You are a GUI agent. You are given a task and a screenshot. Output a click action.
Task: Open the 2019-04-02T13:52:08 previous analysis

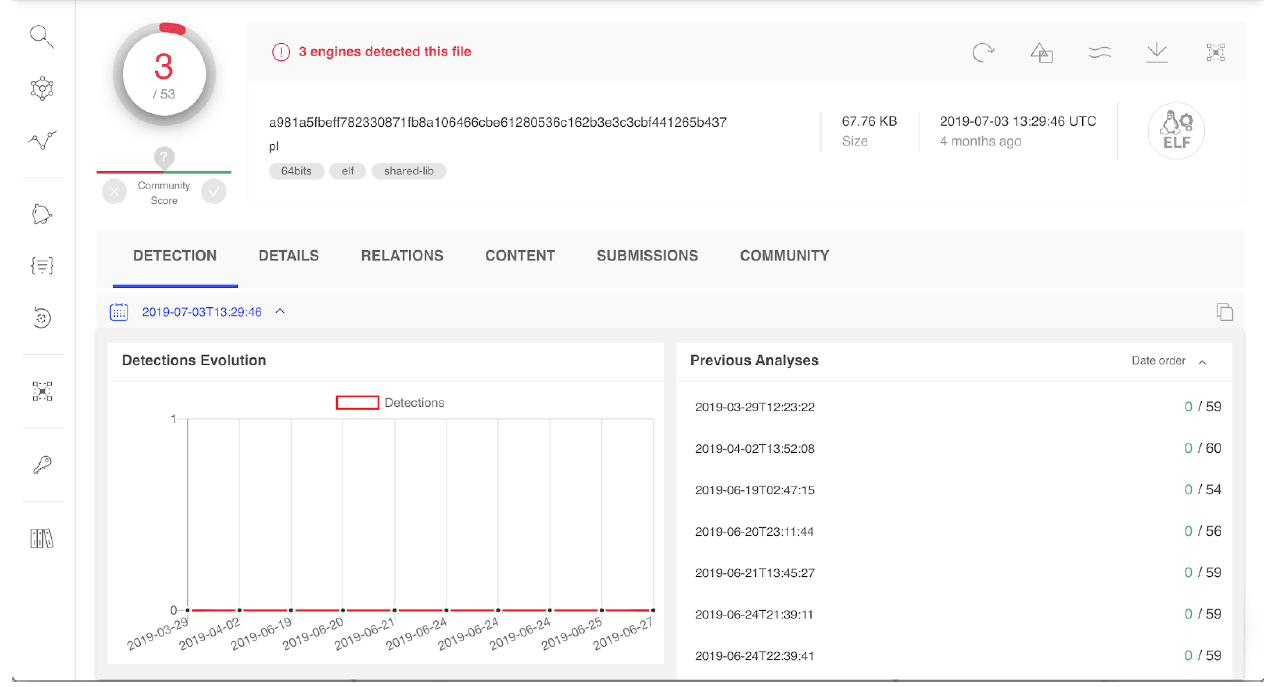[755, 449]
